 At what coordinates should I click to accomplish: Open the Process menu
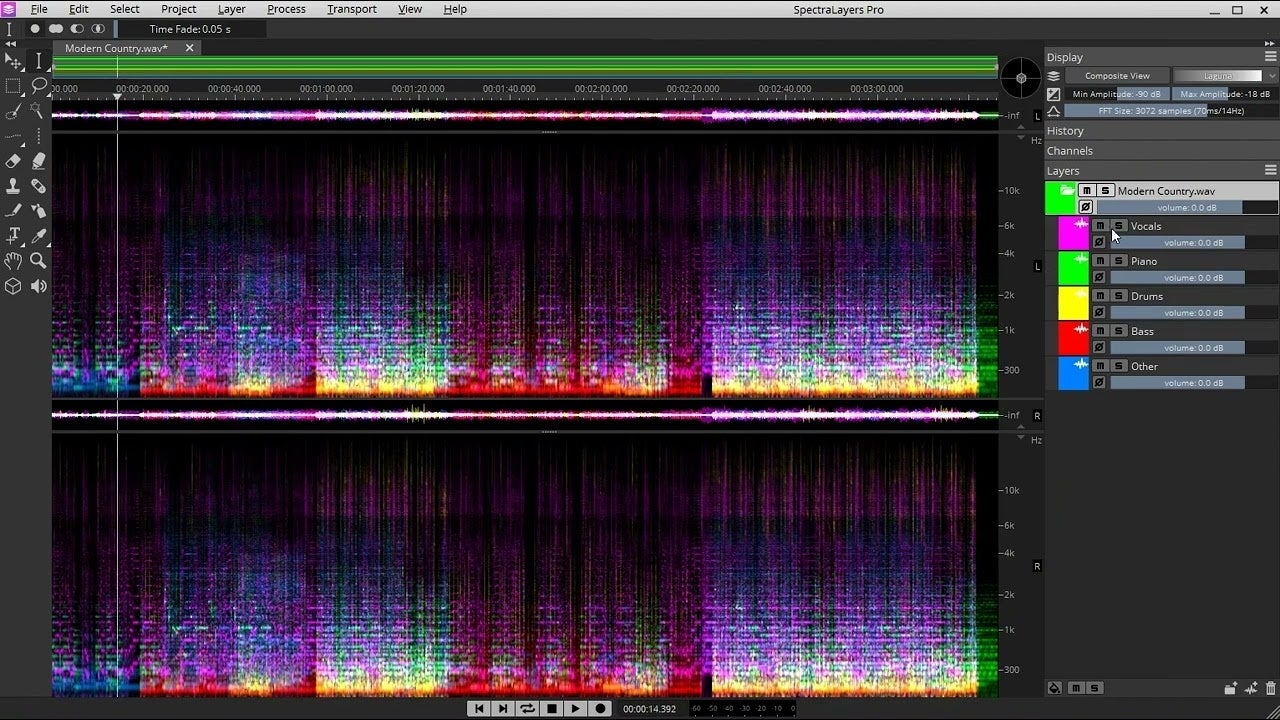coord(286,9)
